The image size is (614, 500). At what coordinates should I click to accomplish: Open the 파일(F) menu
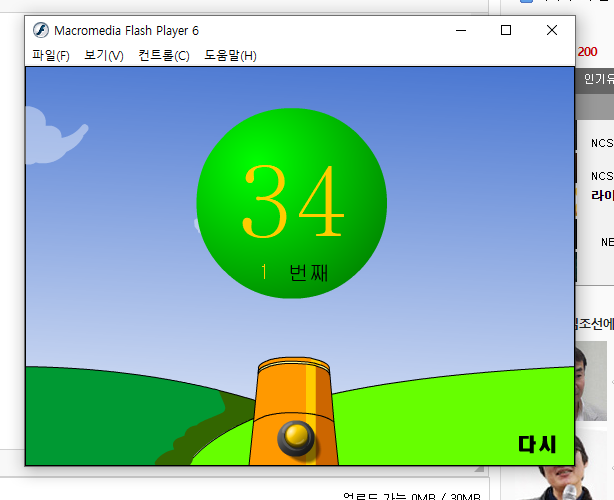[x=51, y=56]
